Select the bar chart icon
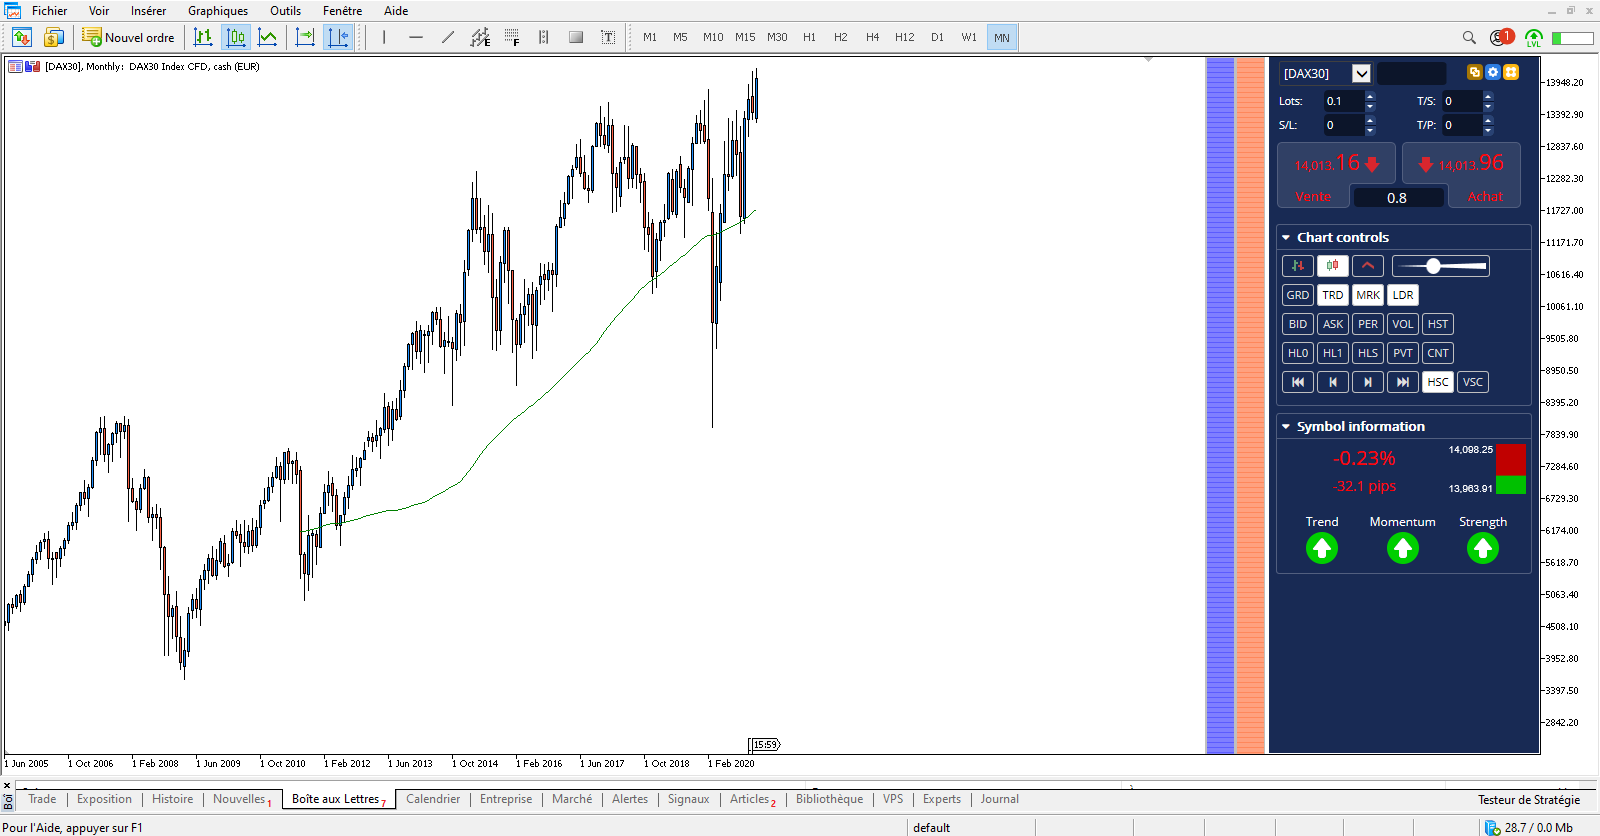This screenshot has height=836, width=1600. tap(203, 38)
